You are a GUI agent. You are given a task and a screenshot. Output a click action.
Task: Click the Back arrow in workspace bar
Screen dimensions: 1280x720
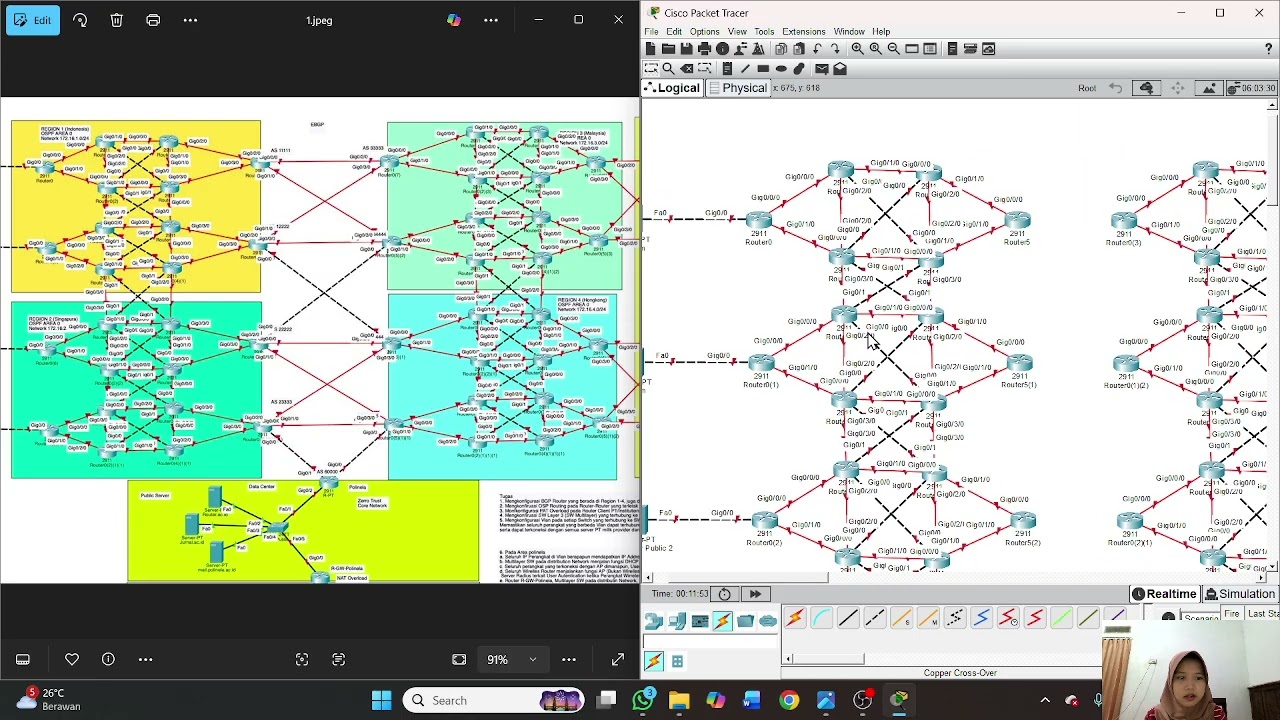pyautogui.click(x=1115, y=88)
